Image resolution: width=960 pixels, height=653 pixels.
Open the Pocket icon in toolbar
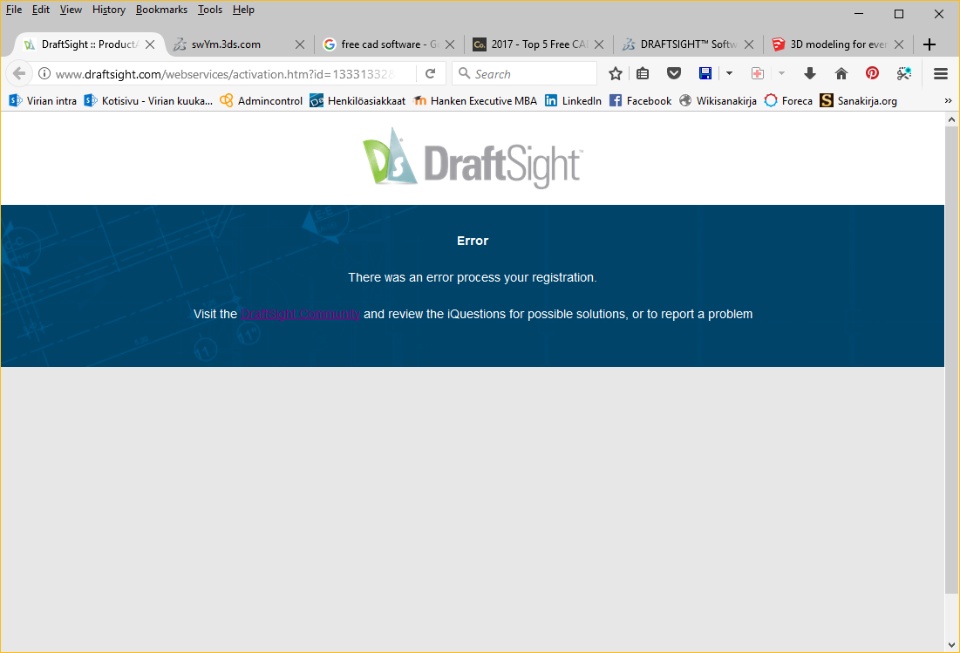tap(673, 73)
